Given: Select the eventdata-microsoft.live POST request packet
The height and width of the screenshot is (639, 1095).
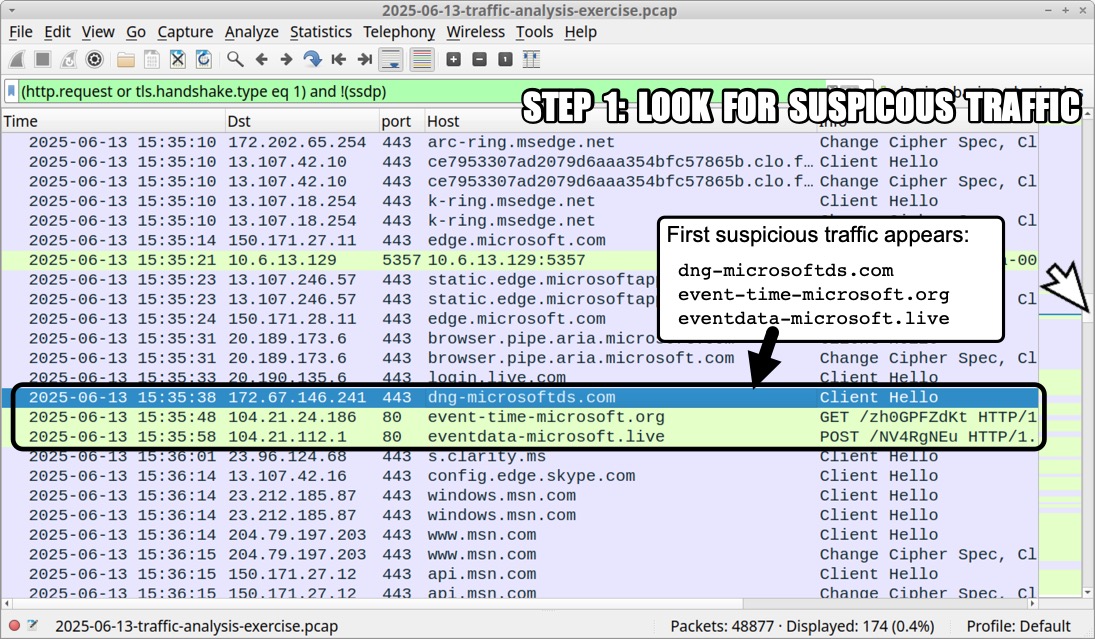Looking at the screenshot, I should (x=520, y=436).
